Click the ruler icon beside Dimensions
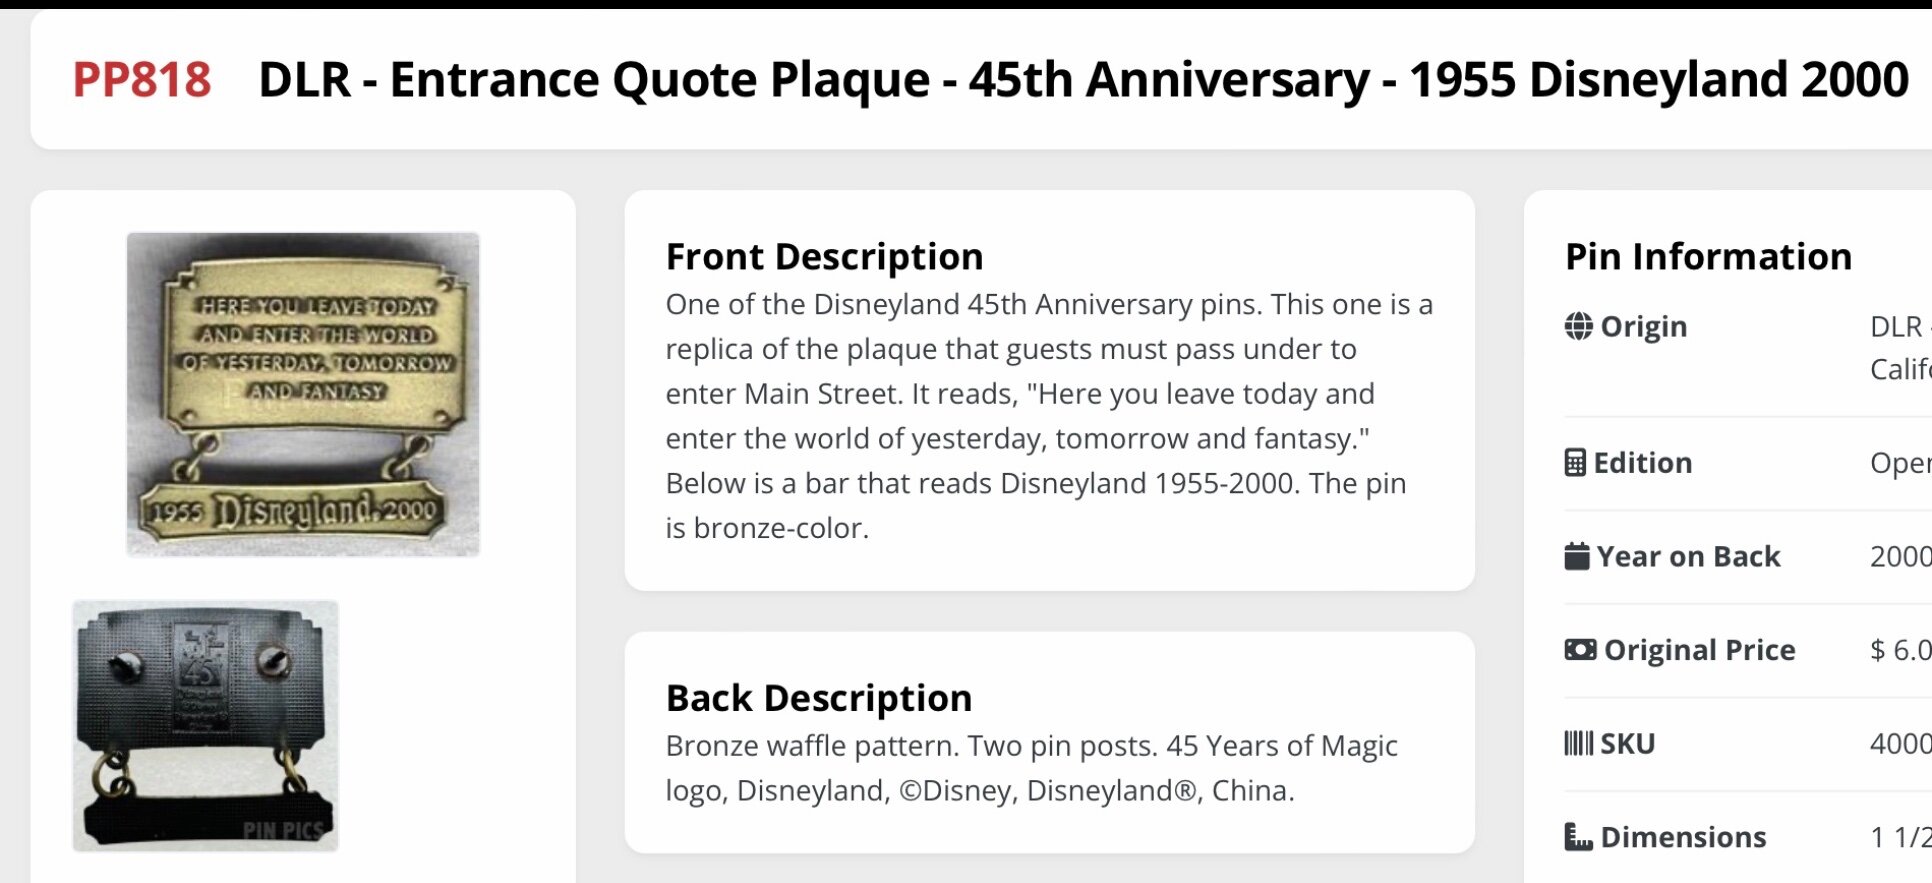 [x=1578, y=837]
